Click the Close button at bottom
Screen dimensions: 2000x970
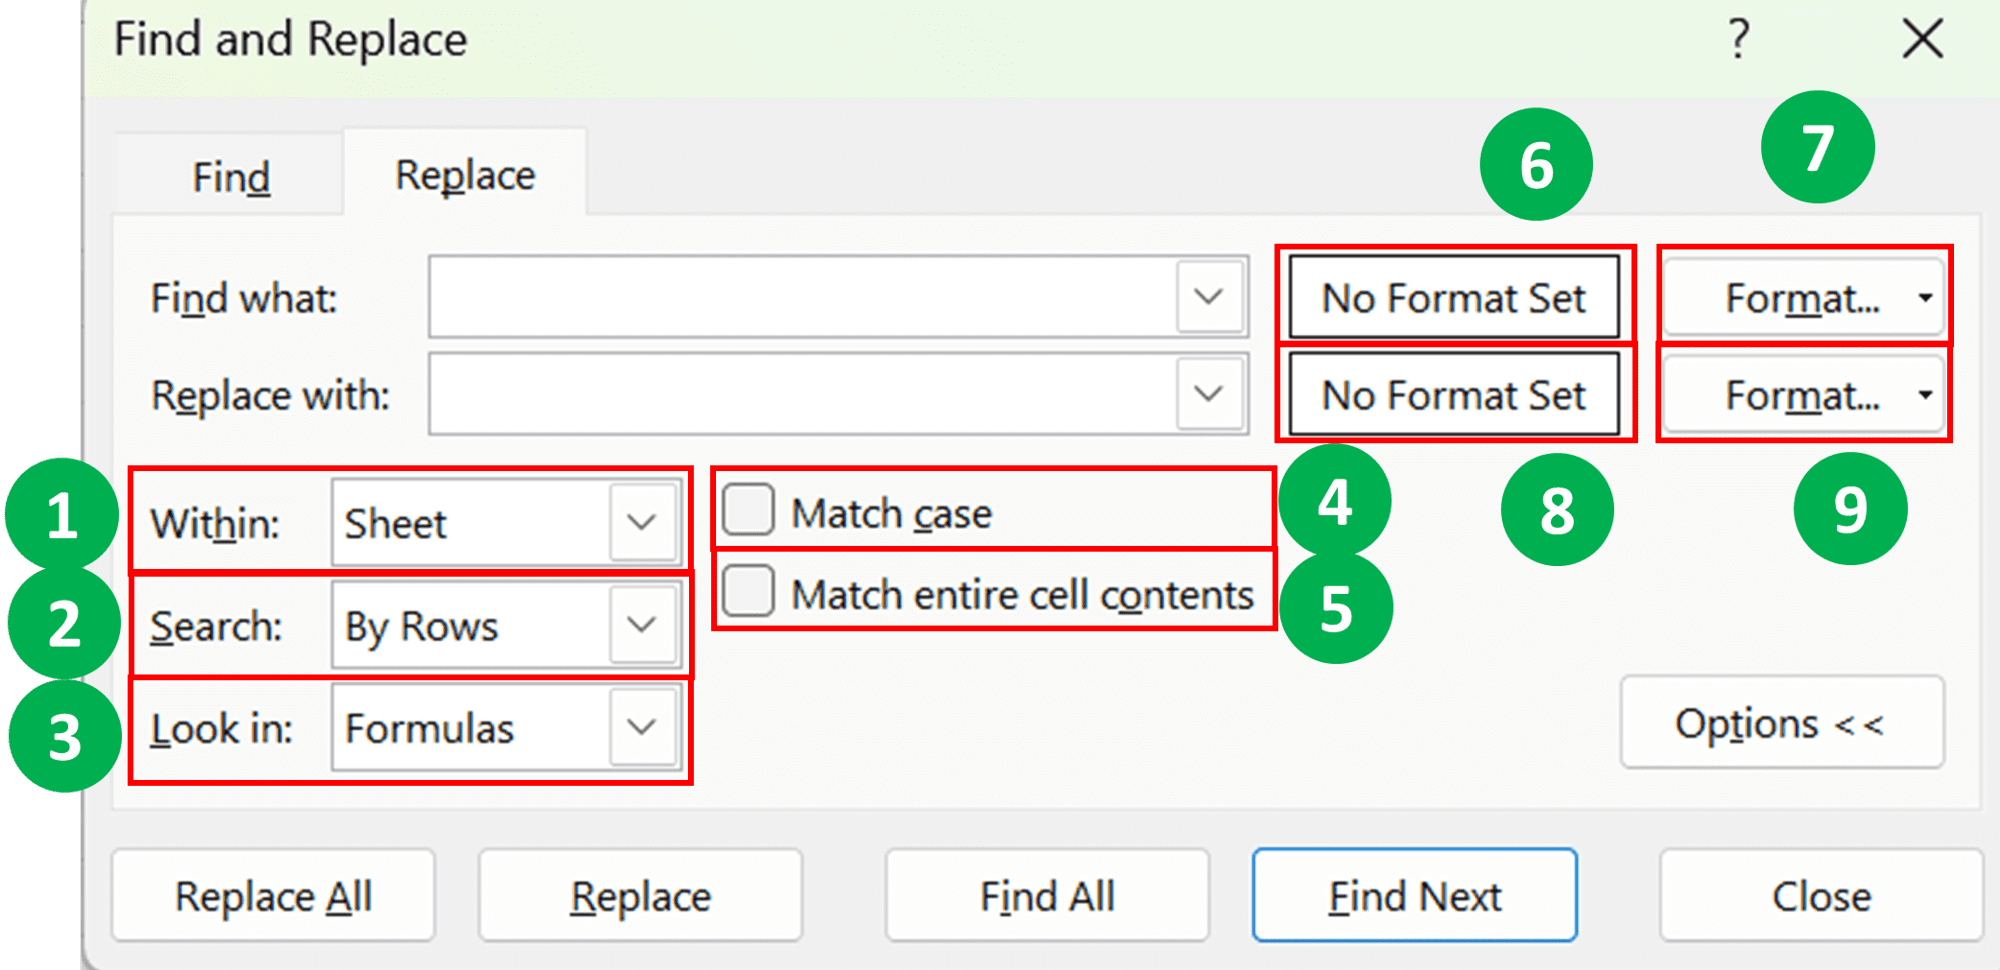tap(1821, 895)
